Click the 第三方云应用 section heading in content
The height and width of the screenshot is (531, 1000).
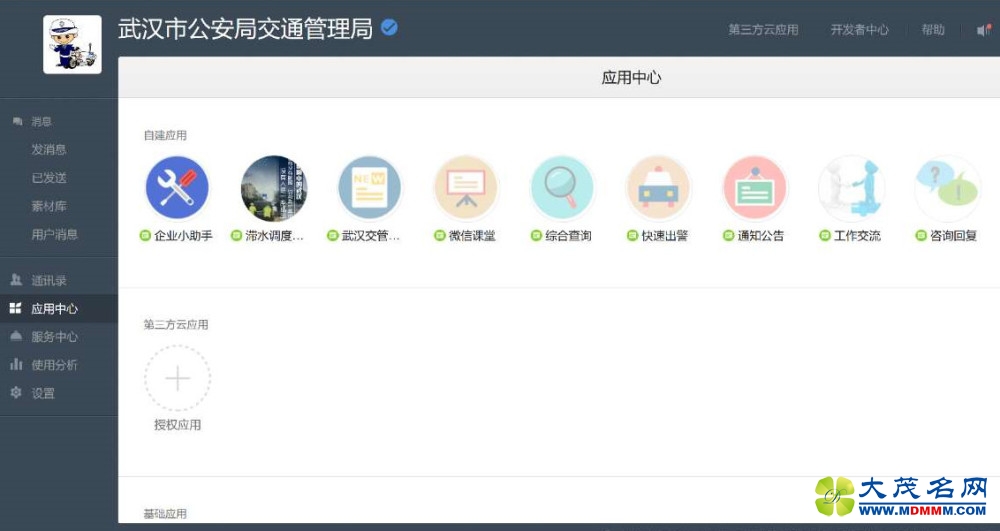[176, 324]
